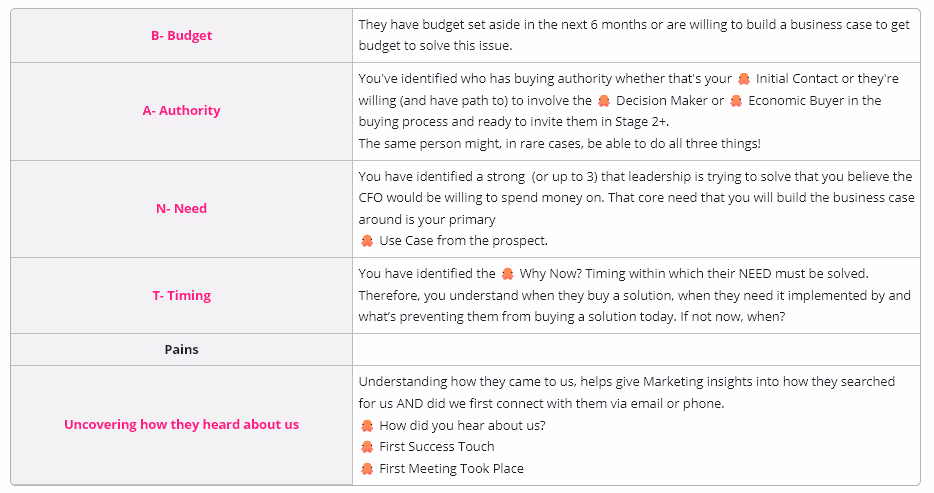Click the empty cell beside Pains

click(636, 350)
